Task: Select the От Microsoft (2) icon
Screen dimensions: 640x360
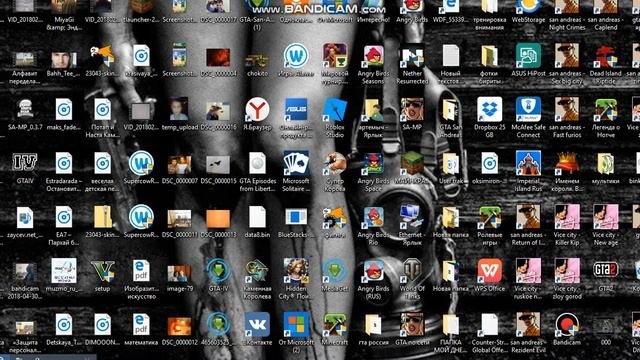Action: [x=296, y=325]
